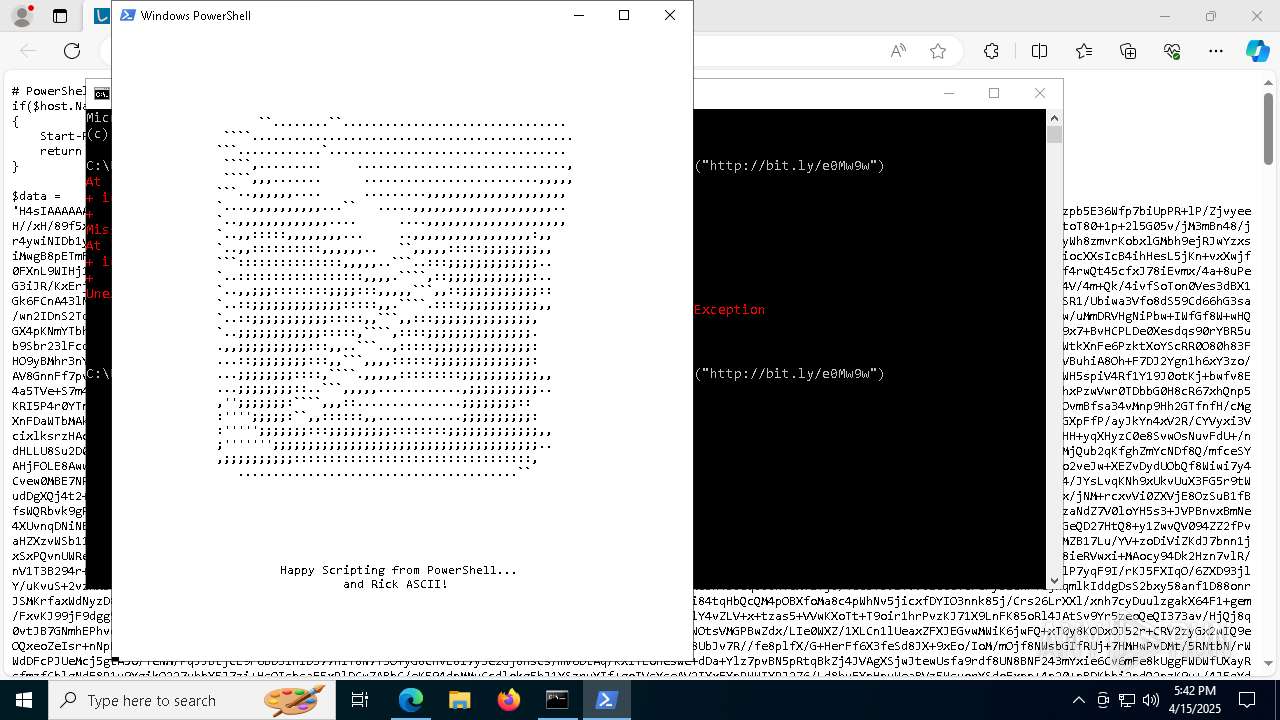The height and width of the screenshot is (720, 1280).
Task: Open the Windows Start menu
Action: click(x=24, y=700)
